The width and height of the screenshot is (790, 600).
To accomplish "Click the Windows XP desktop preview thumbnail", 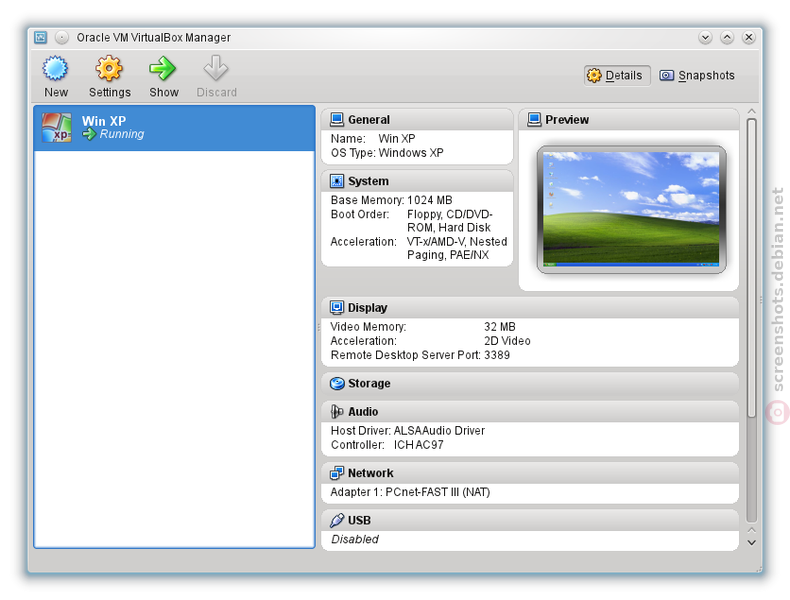I will tap(631, 209).
